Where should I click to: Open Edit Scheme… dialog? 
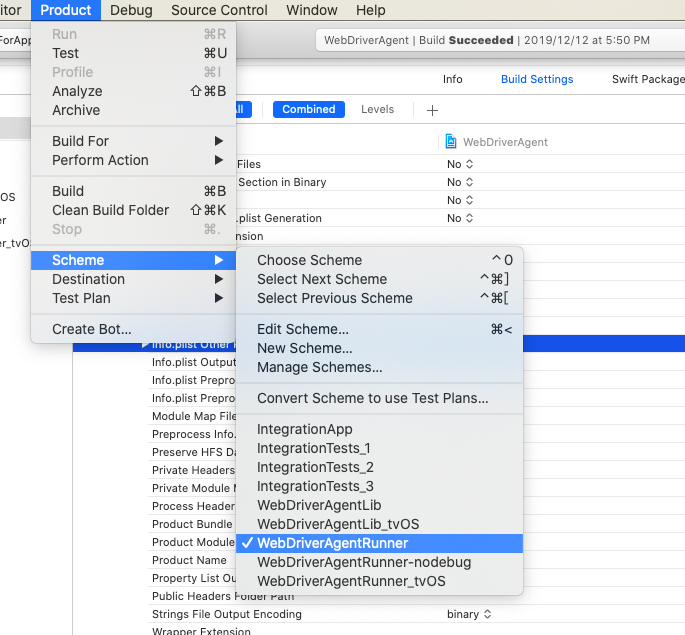379,329
